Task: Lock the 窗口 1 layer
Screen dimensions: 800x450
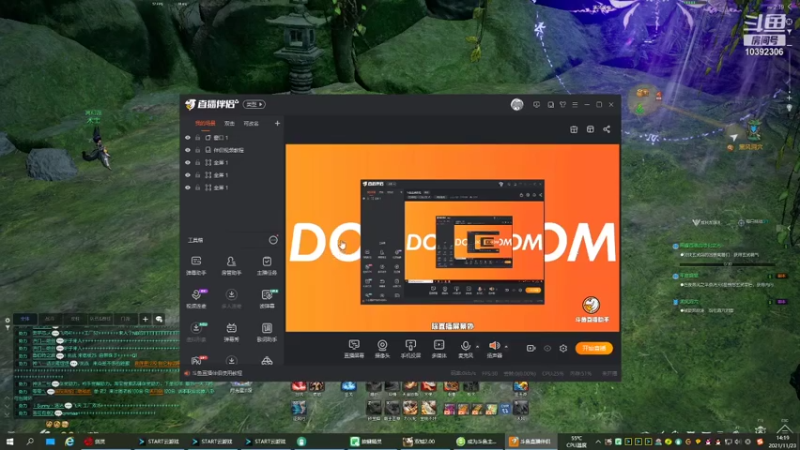Action: 197,138
